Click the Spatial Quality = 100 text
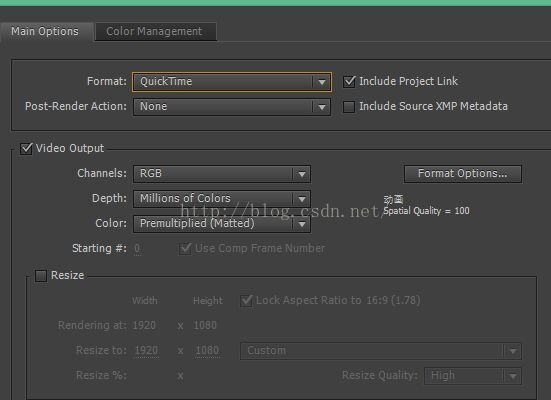 [x=426, y=211]
